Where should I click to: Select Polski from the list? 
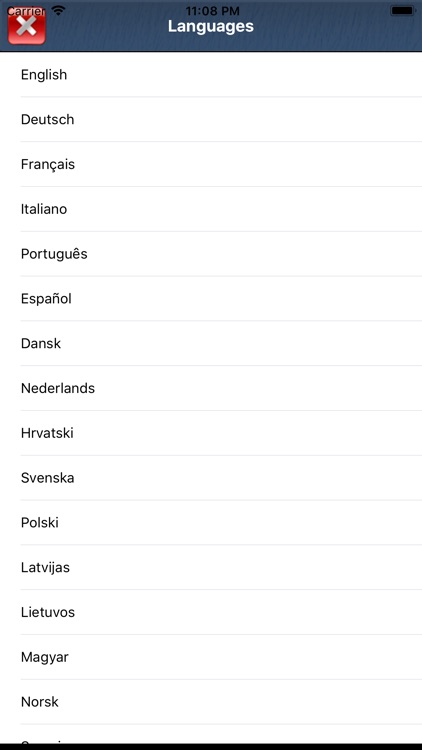click(211, 522)
